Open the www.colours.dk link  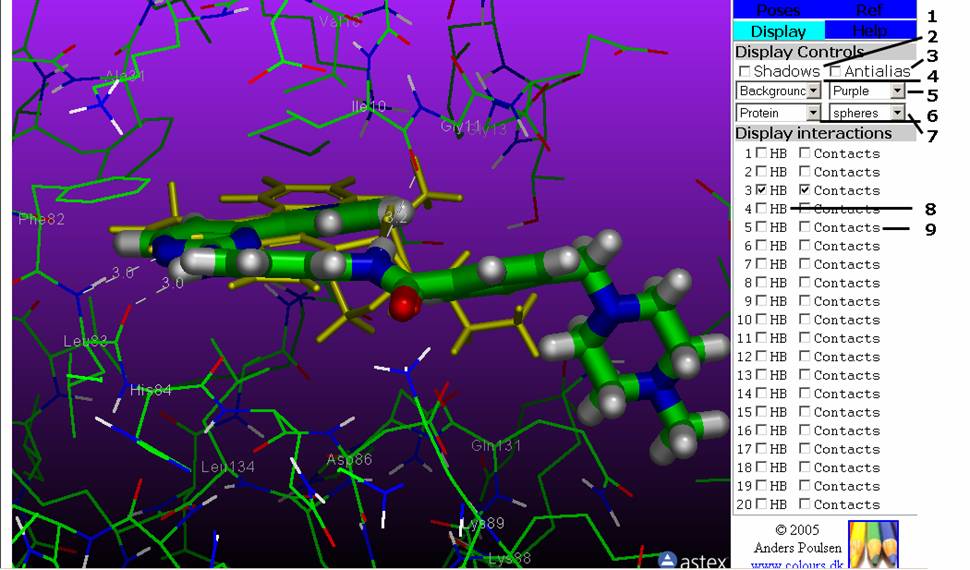point(797,564)
